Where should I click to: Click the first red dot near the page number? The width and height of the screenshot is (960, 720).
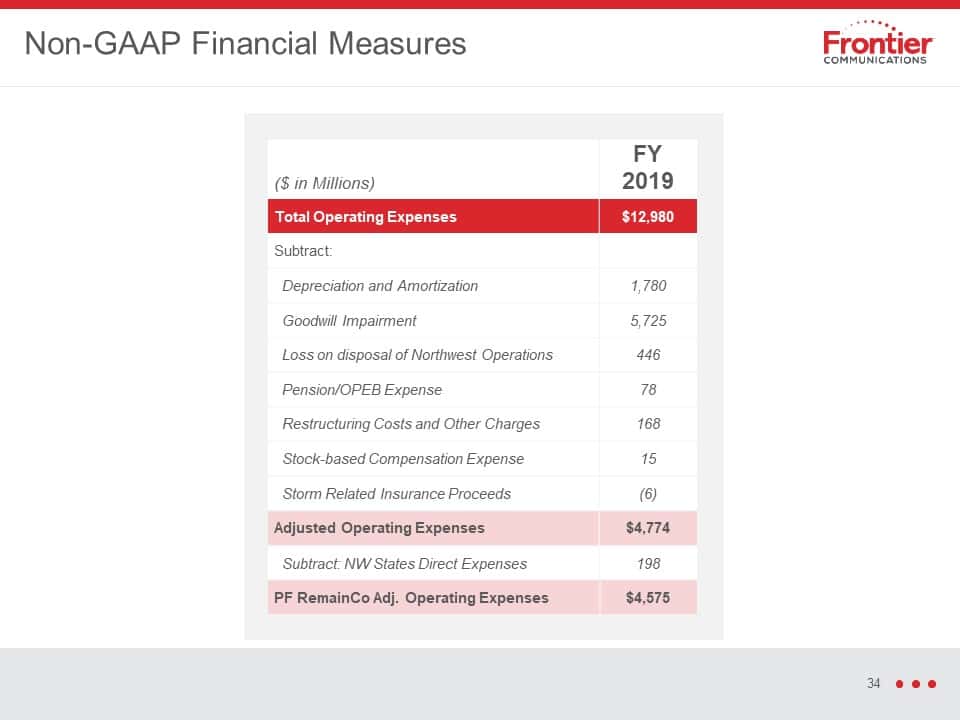coord(899,684)
